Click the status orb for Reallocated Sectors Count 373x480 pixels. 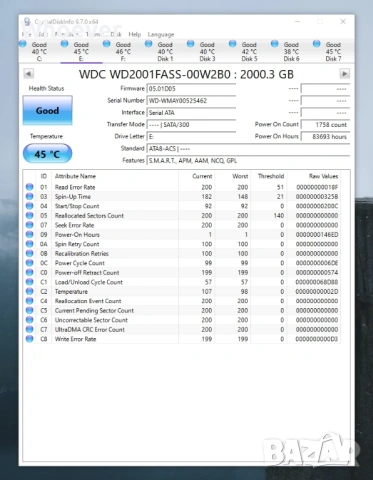[30, 215]
